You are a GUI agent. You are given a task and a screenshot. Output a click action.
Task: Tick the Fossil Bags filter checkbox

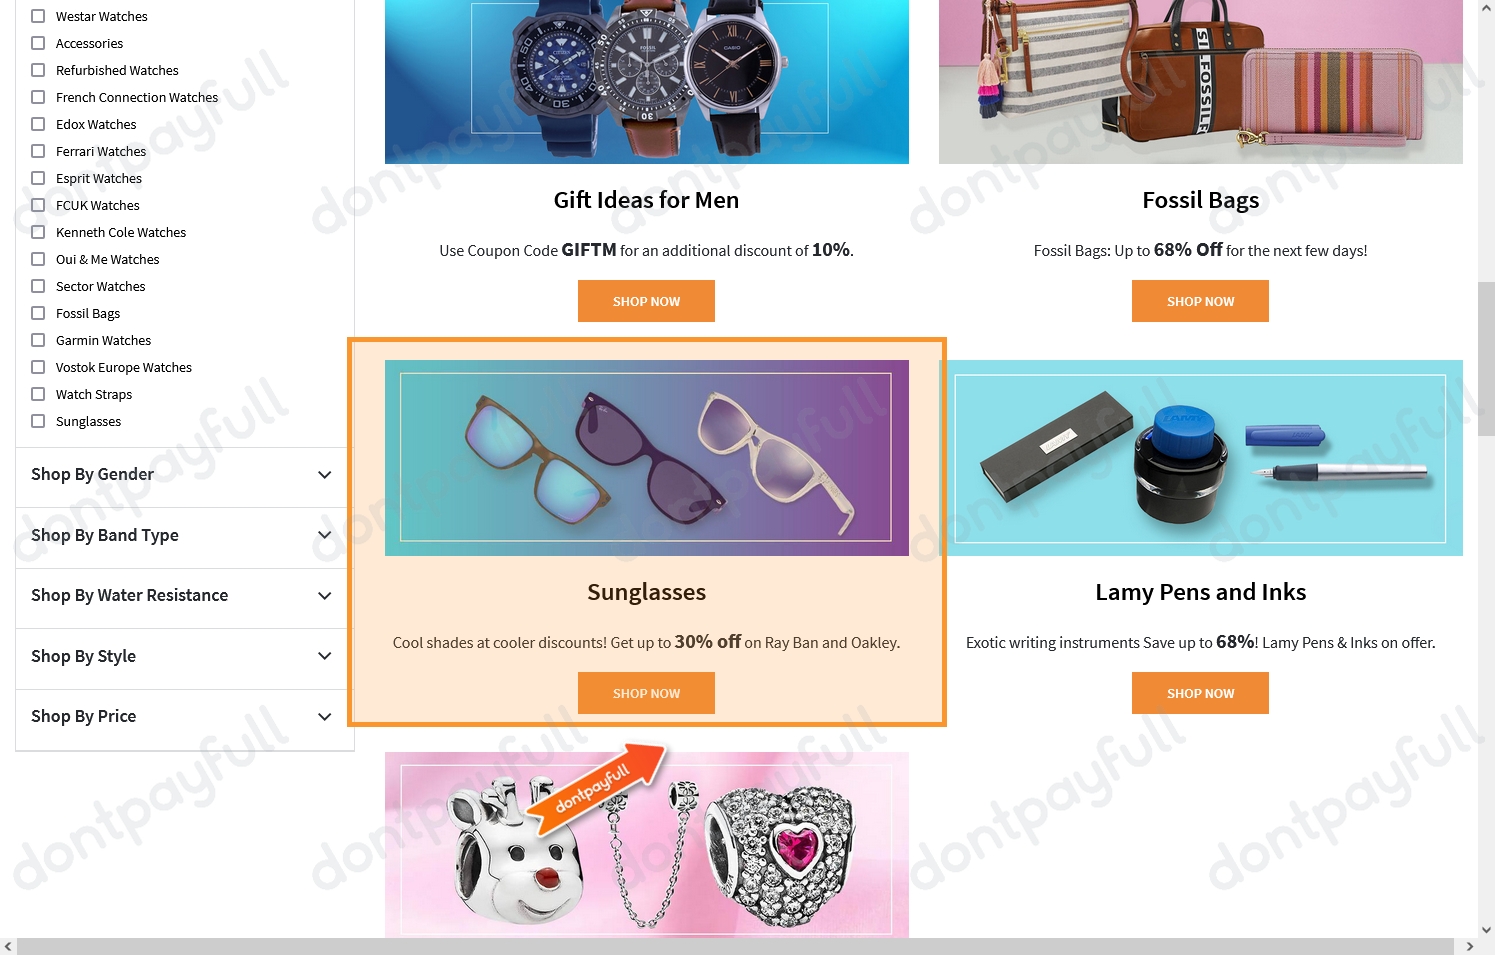[38, 313]
